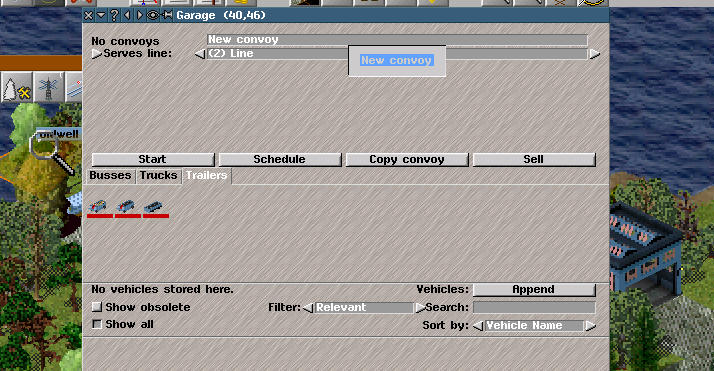Image resolution: width=714 pixels, height=371 pixels.
Task: Click the Schedule button
Action: click(x=280, y=160)
